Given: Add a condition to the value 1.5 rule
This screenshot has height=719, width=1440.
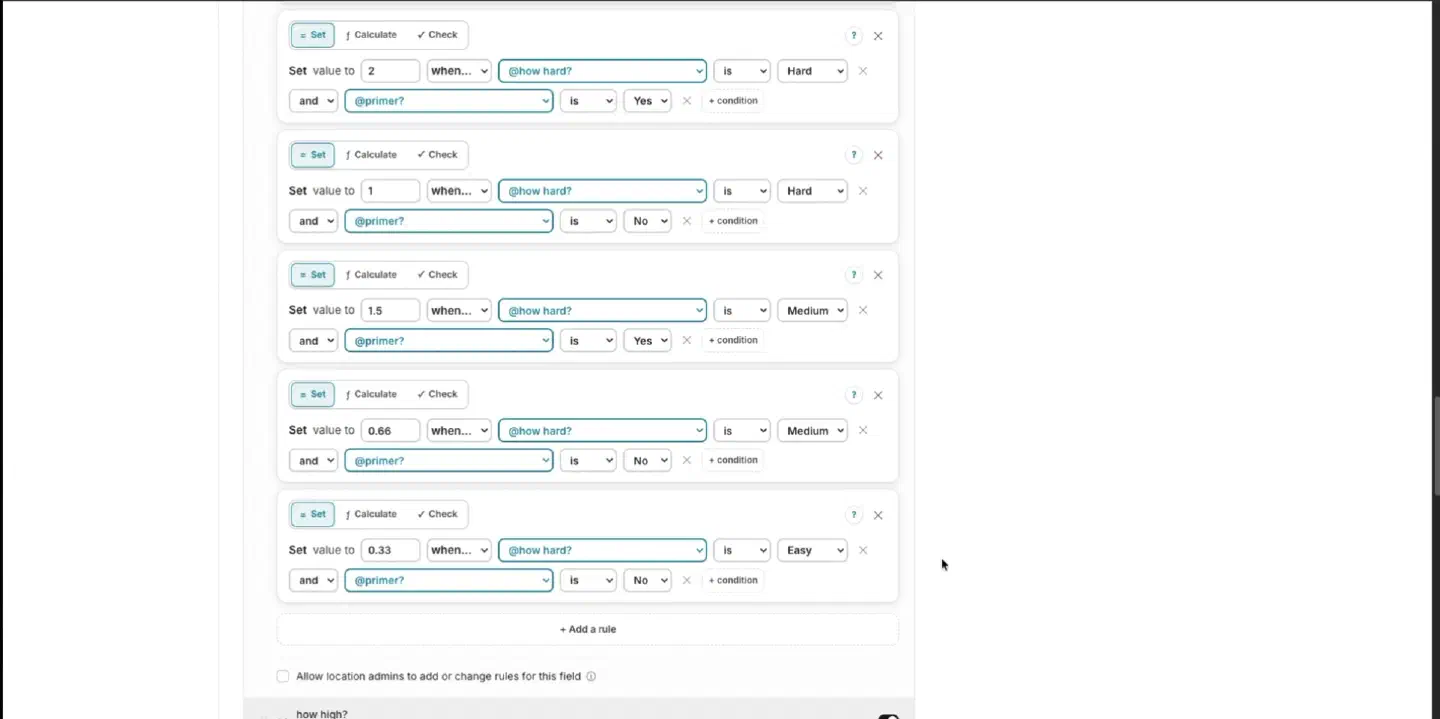Looking at the screenshot, I should [733, 340].
